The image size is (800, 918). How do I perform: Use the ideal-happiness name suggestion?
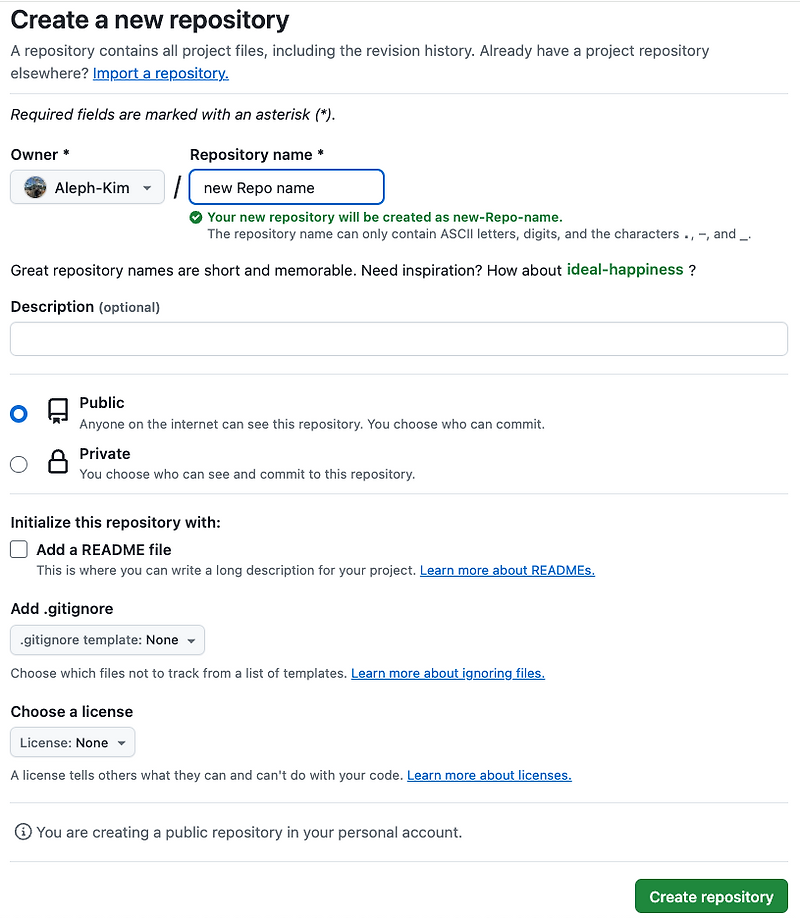tap(625, 270)
